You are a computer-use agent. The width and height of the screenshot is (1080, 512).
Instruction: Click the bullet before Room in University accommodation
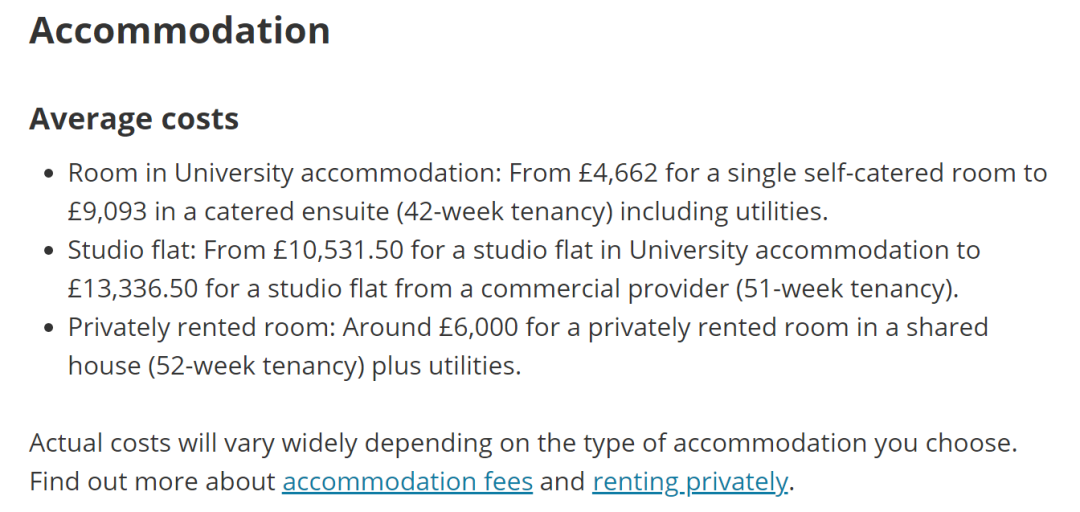point(48,174)
